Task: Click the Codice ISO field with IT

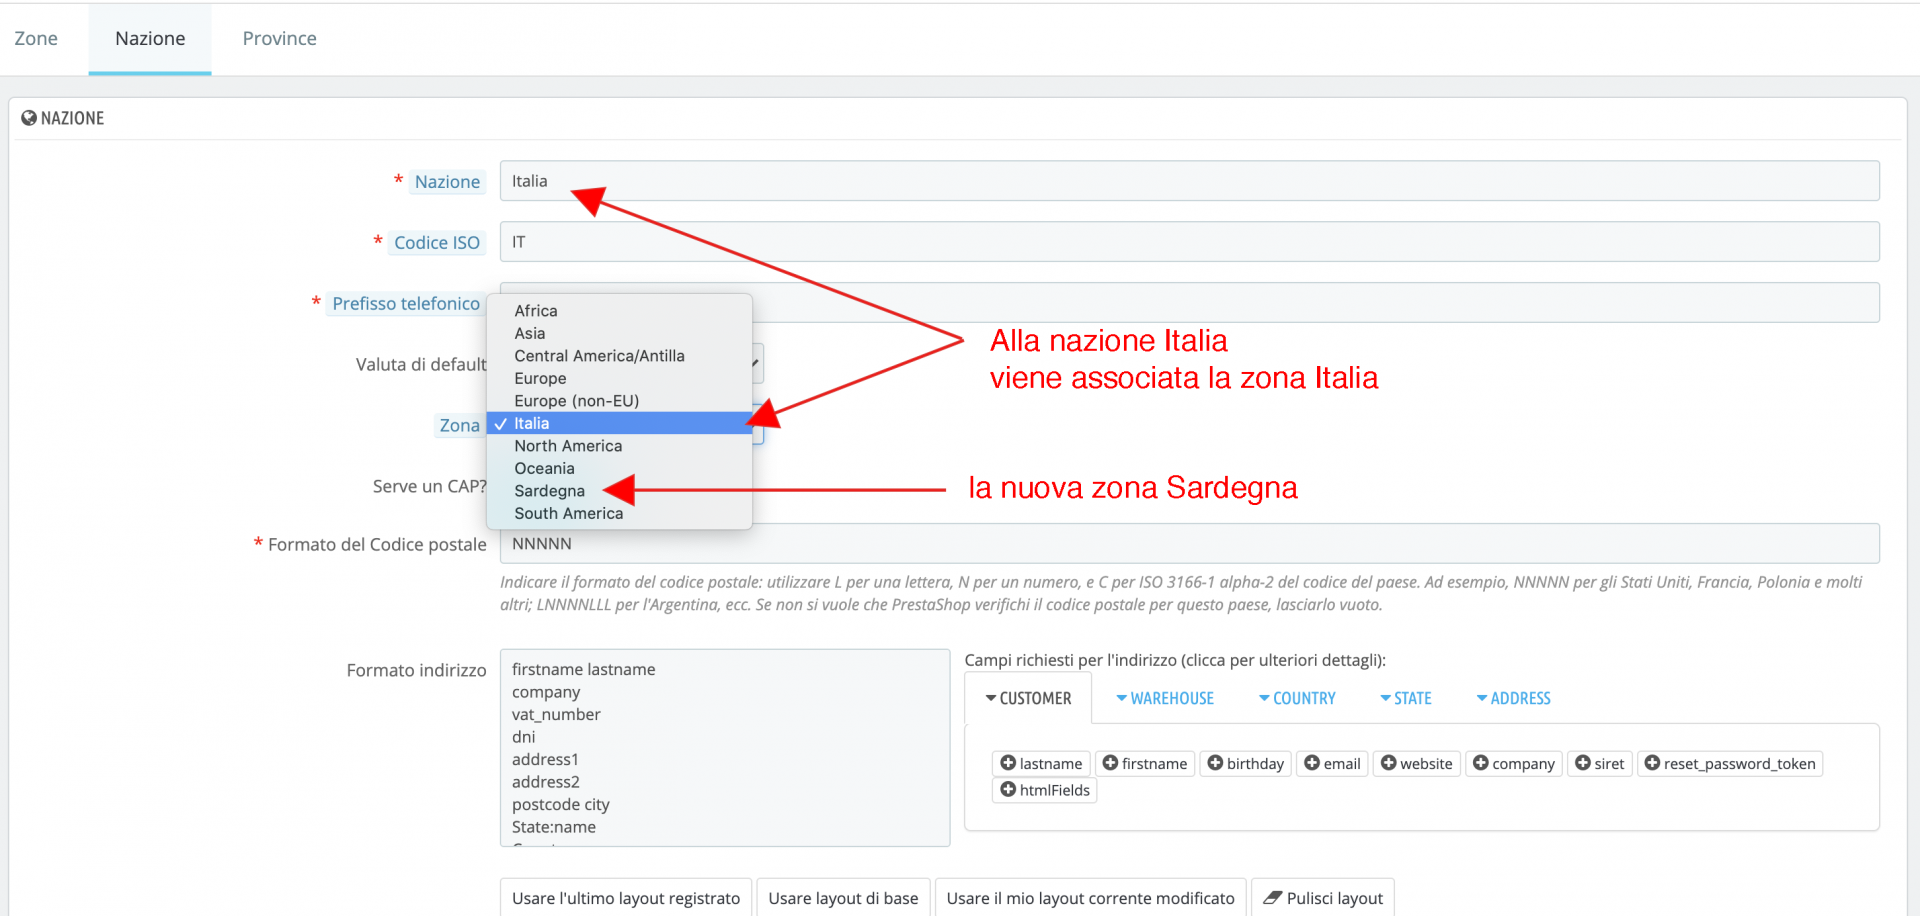Action: [1189, 242]
